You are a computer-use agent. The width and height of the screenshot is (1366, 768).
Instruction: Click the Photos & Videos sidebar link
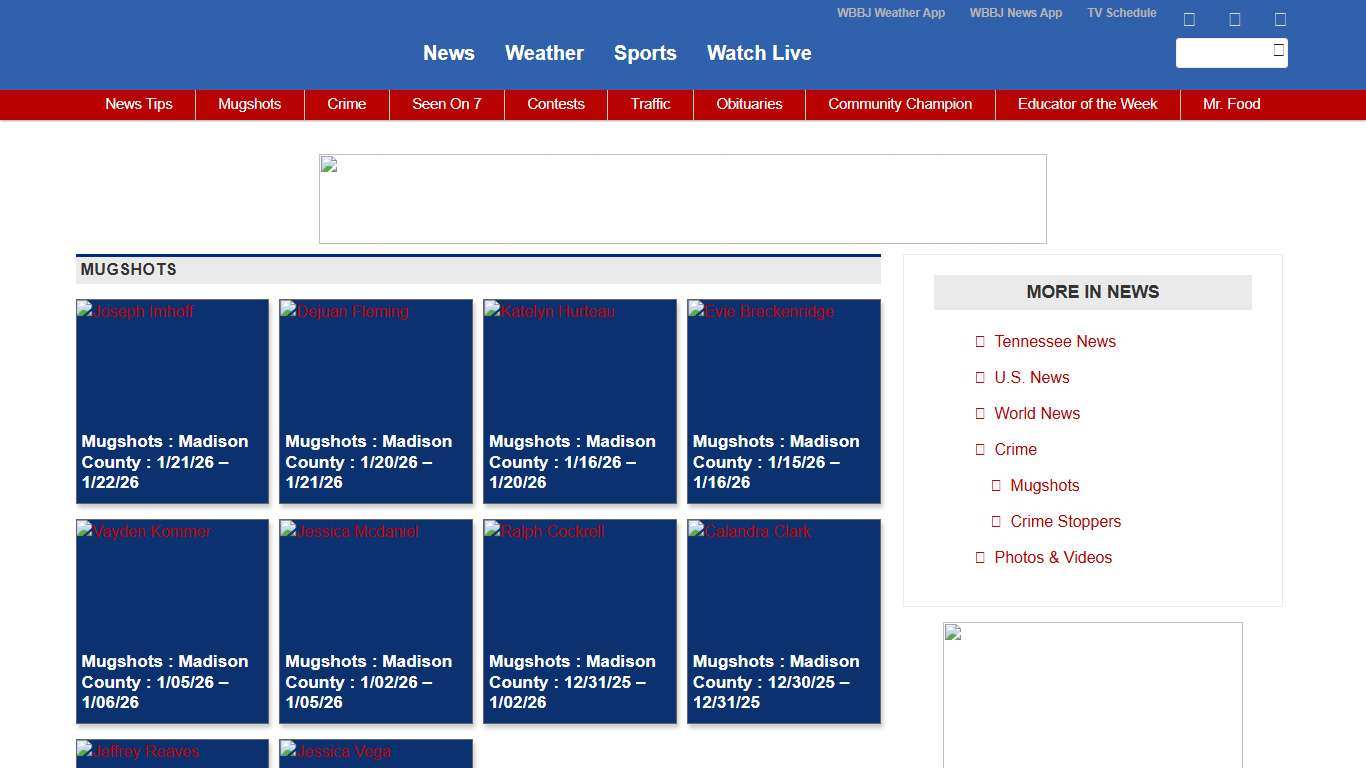coord(1052,557)
